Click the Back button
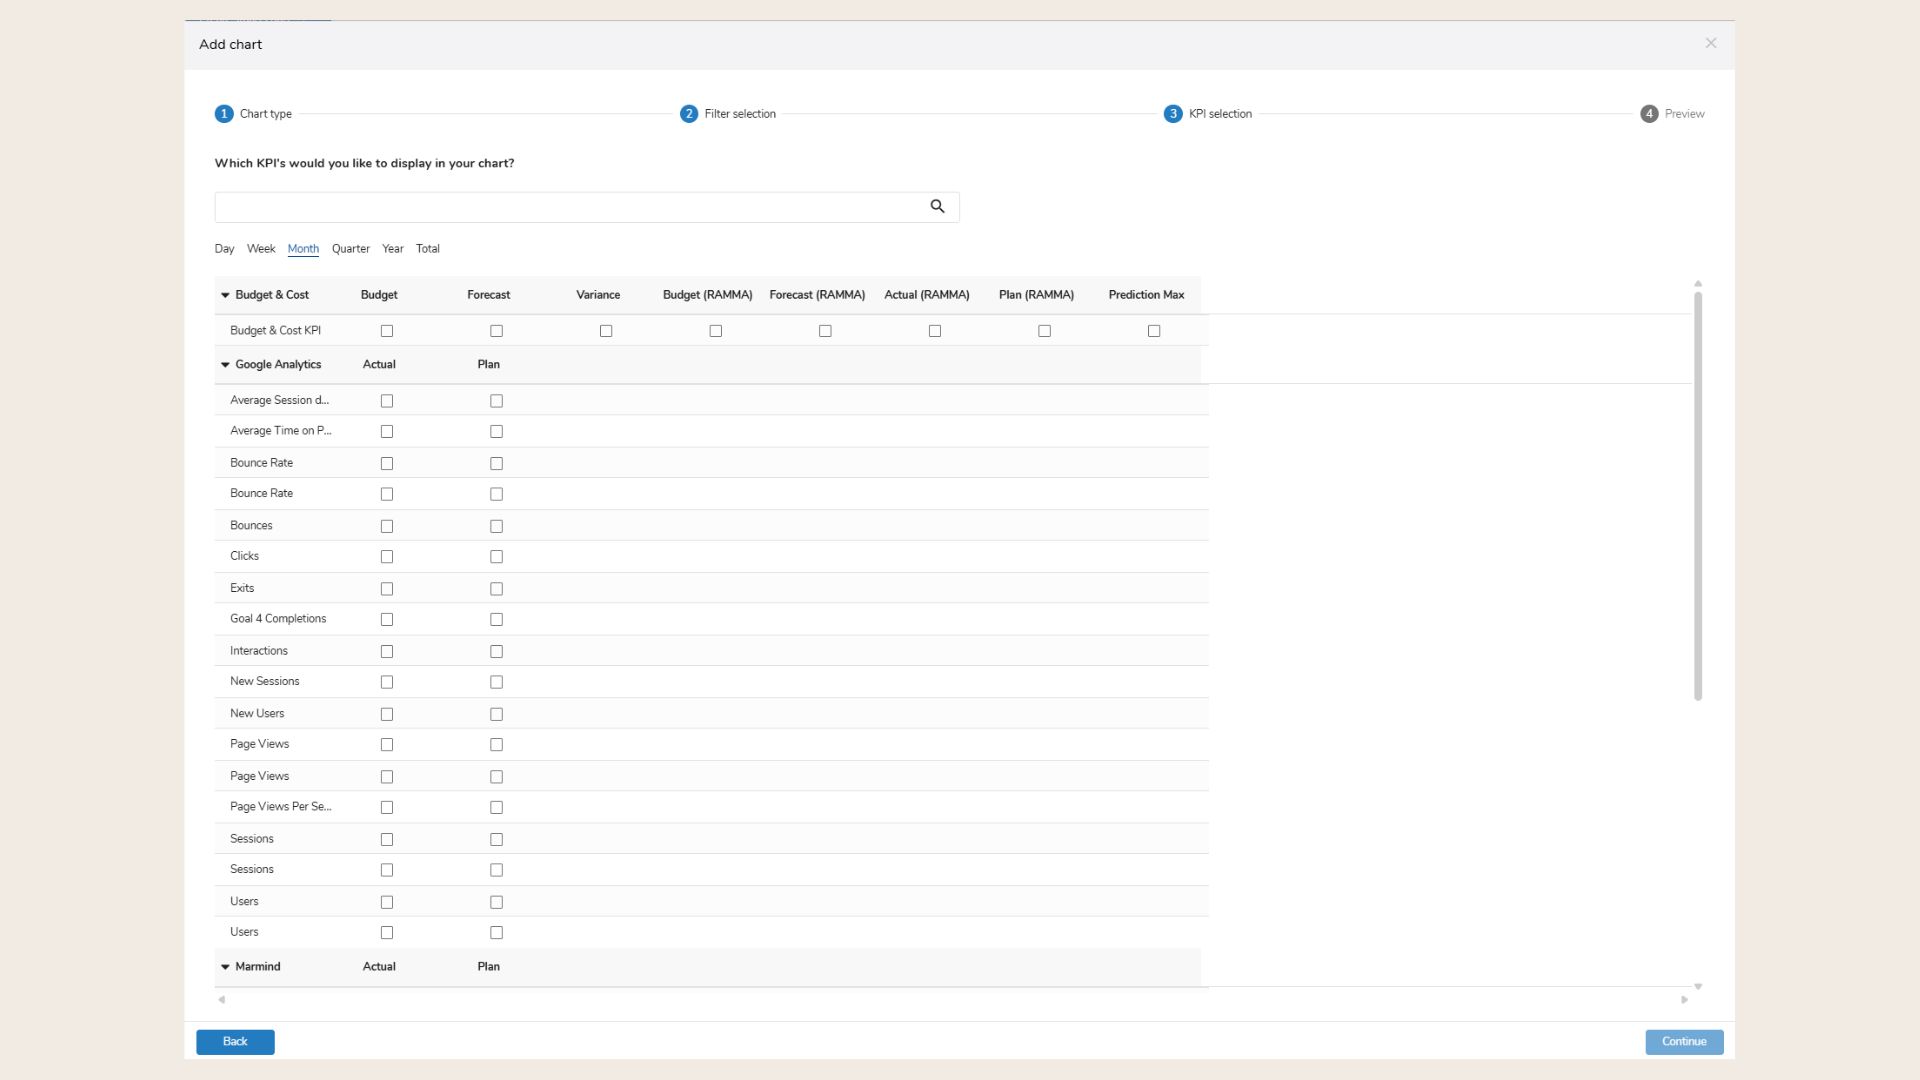This screenshot has height=1080, width=1920. 235,1041
